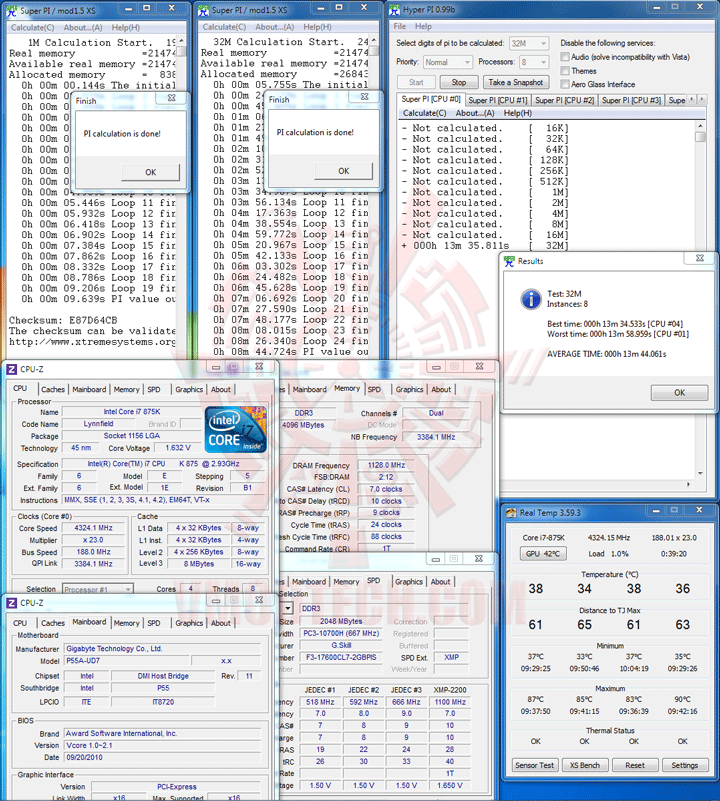Click Reset button in Real Temp
This screenshot has width=720, height=801.
(634, 765)
